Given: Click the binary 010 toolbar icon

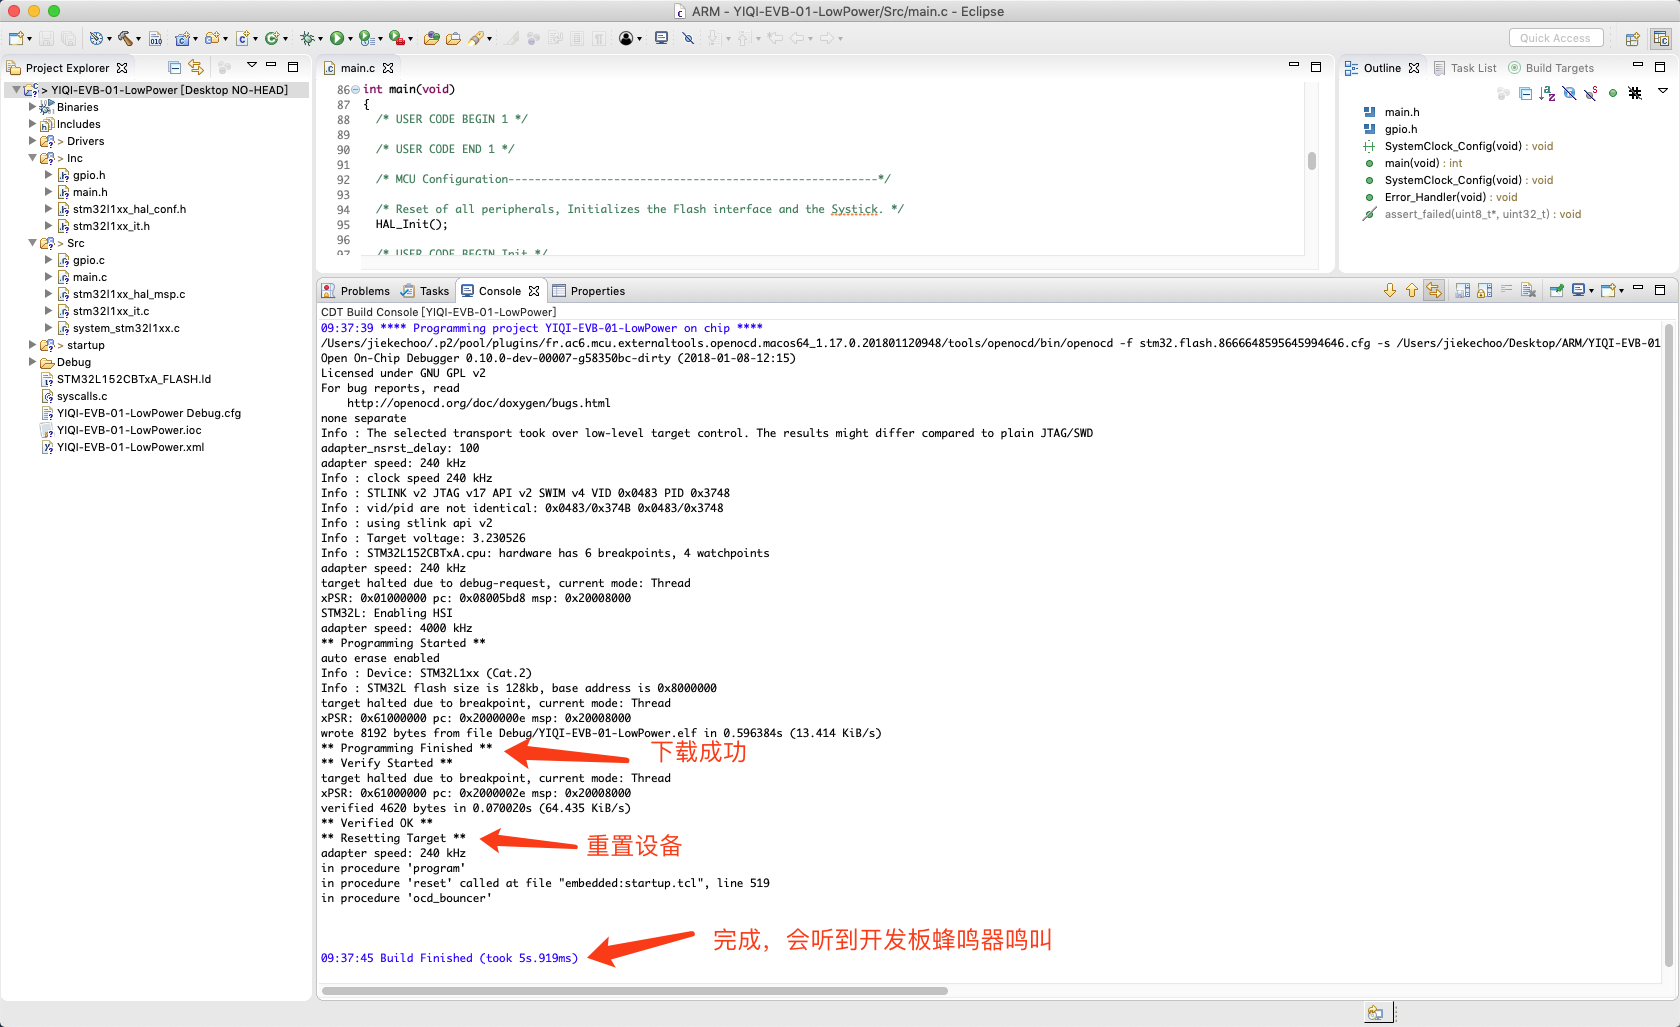Looking at the screenshot, I should [156, 38].
